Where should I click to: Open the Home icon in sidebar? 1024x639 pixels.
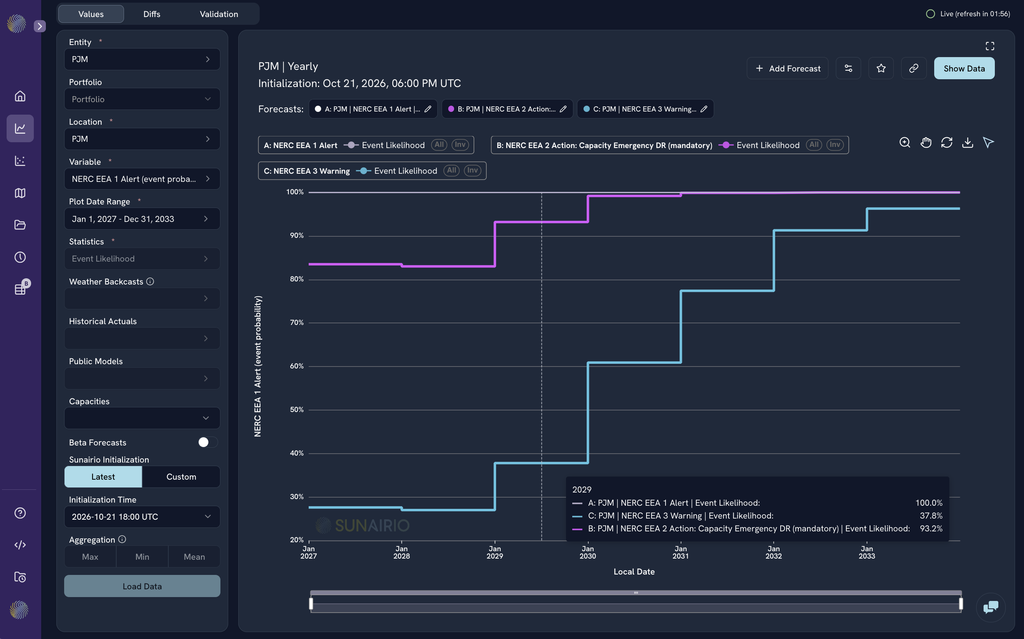20,96
